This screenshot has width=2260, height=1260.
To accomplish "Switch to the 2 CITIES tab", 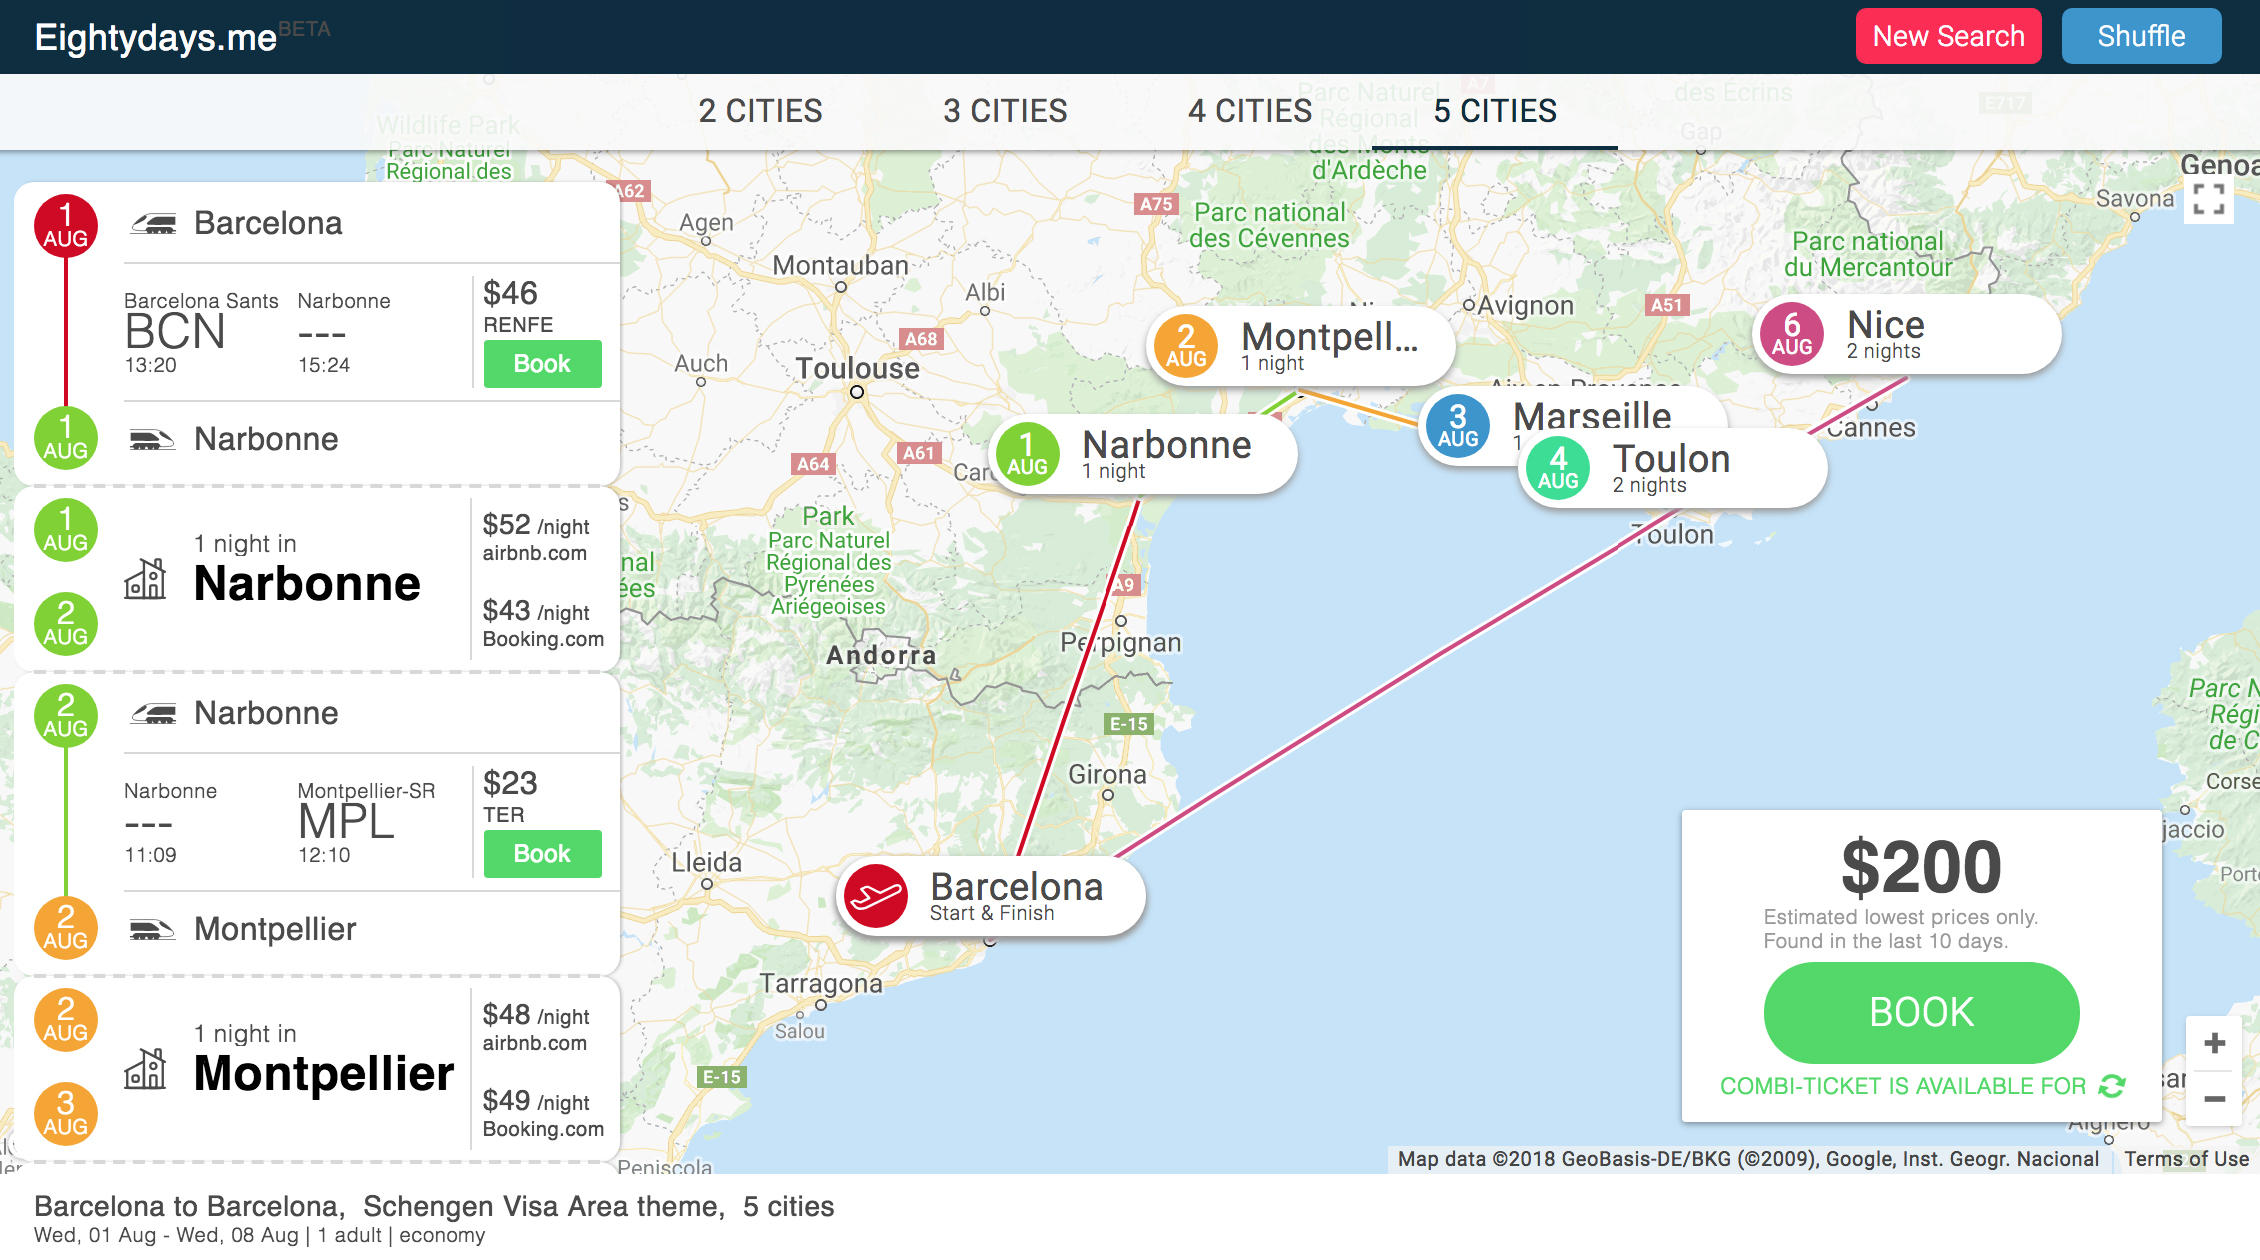I will (x=760, y=111).
